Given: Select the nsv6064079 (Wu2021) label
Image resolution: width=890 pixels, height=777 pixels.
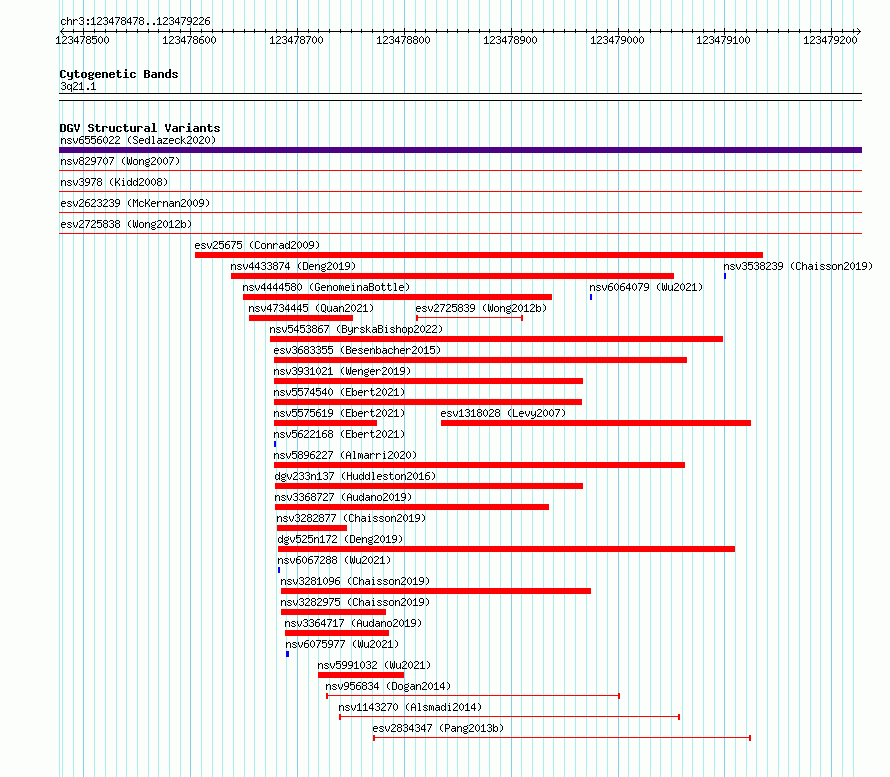Looking at the screenshot, I should [646, 287].
